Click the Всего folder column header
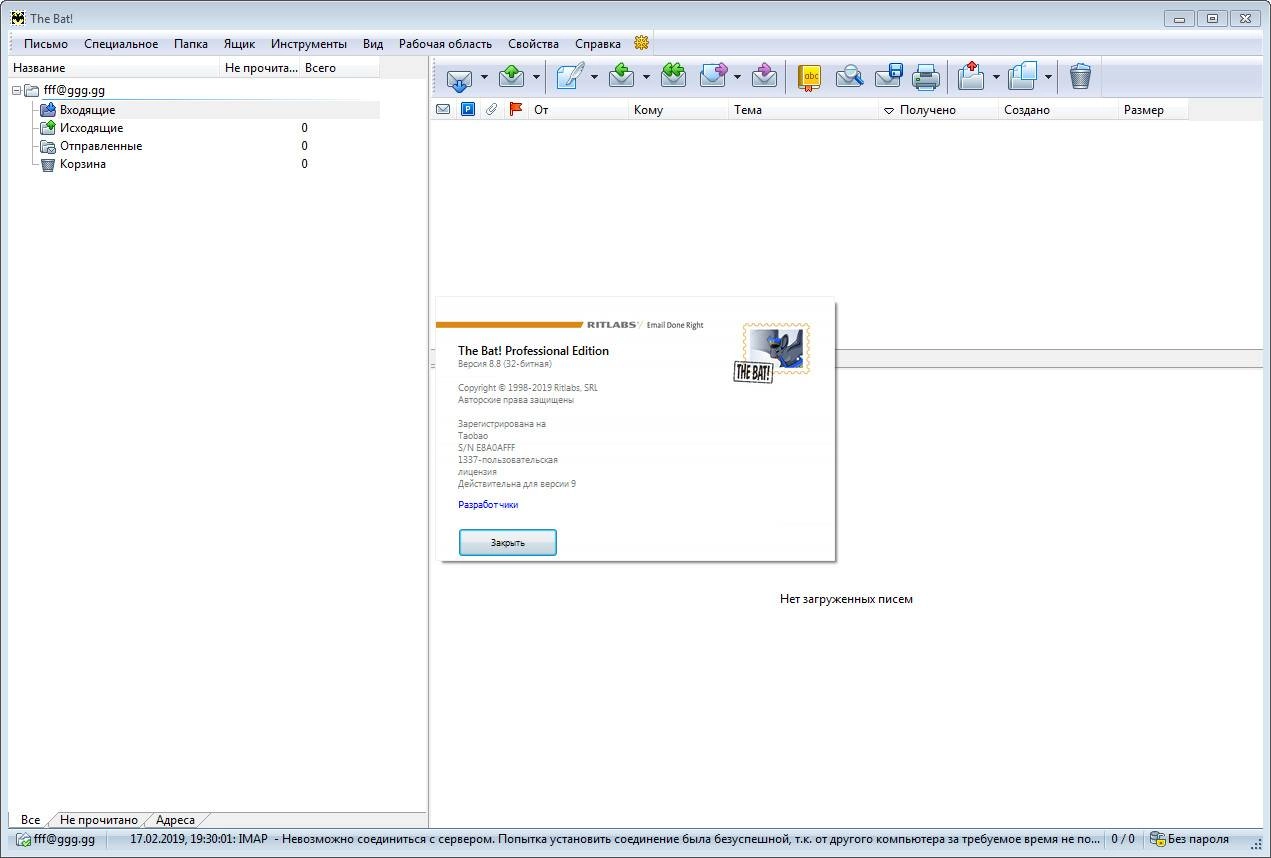 (340, 68)
